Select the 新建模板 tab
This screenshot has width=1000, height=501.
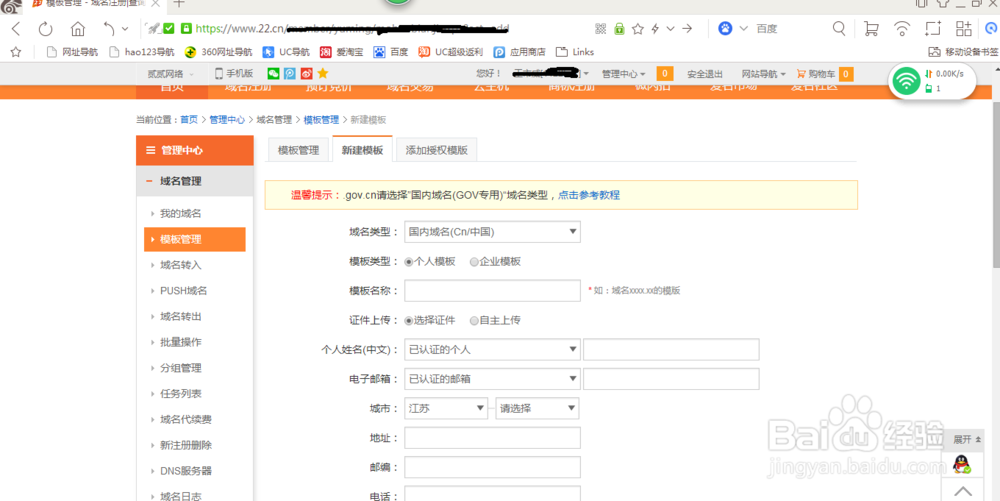[362, 150]
